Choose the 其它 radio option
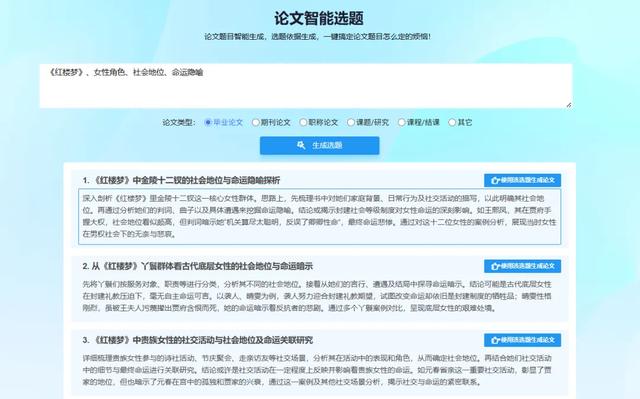Image resolution: width=640 pixels, height=399 pixels. [452, 122]
